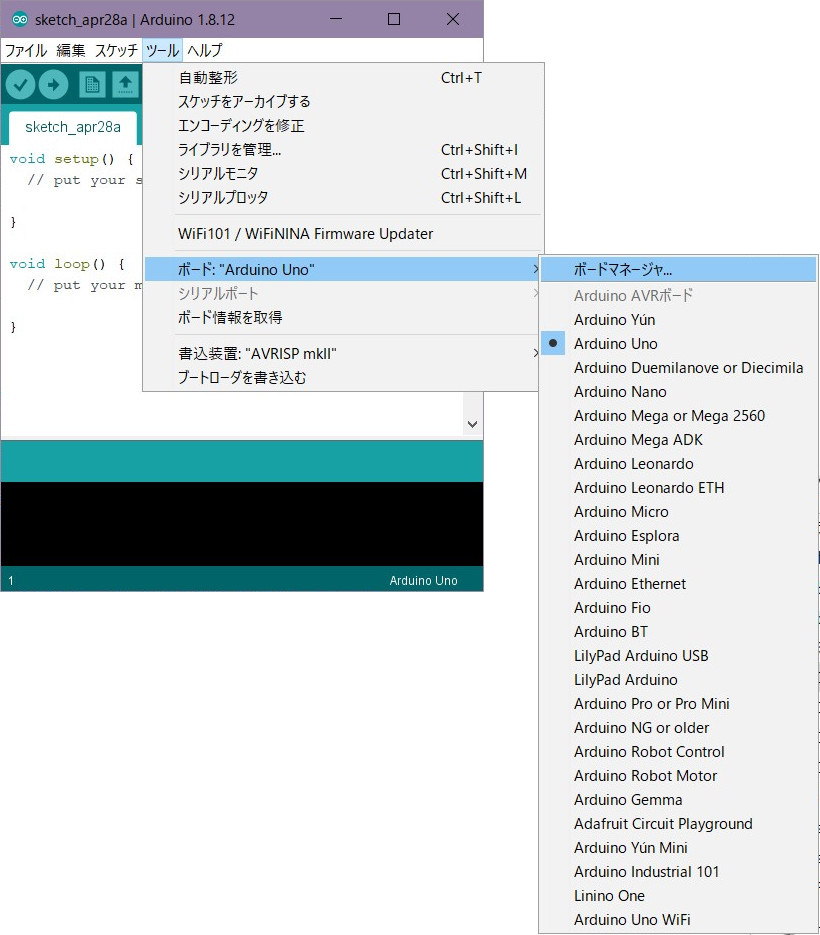820x935 pixels.
Task: Select Arduino Mega or Mega 2560
Action: [x=677, y=416]
